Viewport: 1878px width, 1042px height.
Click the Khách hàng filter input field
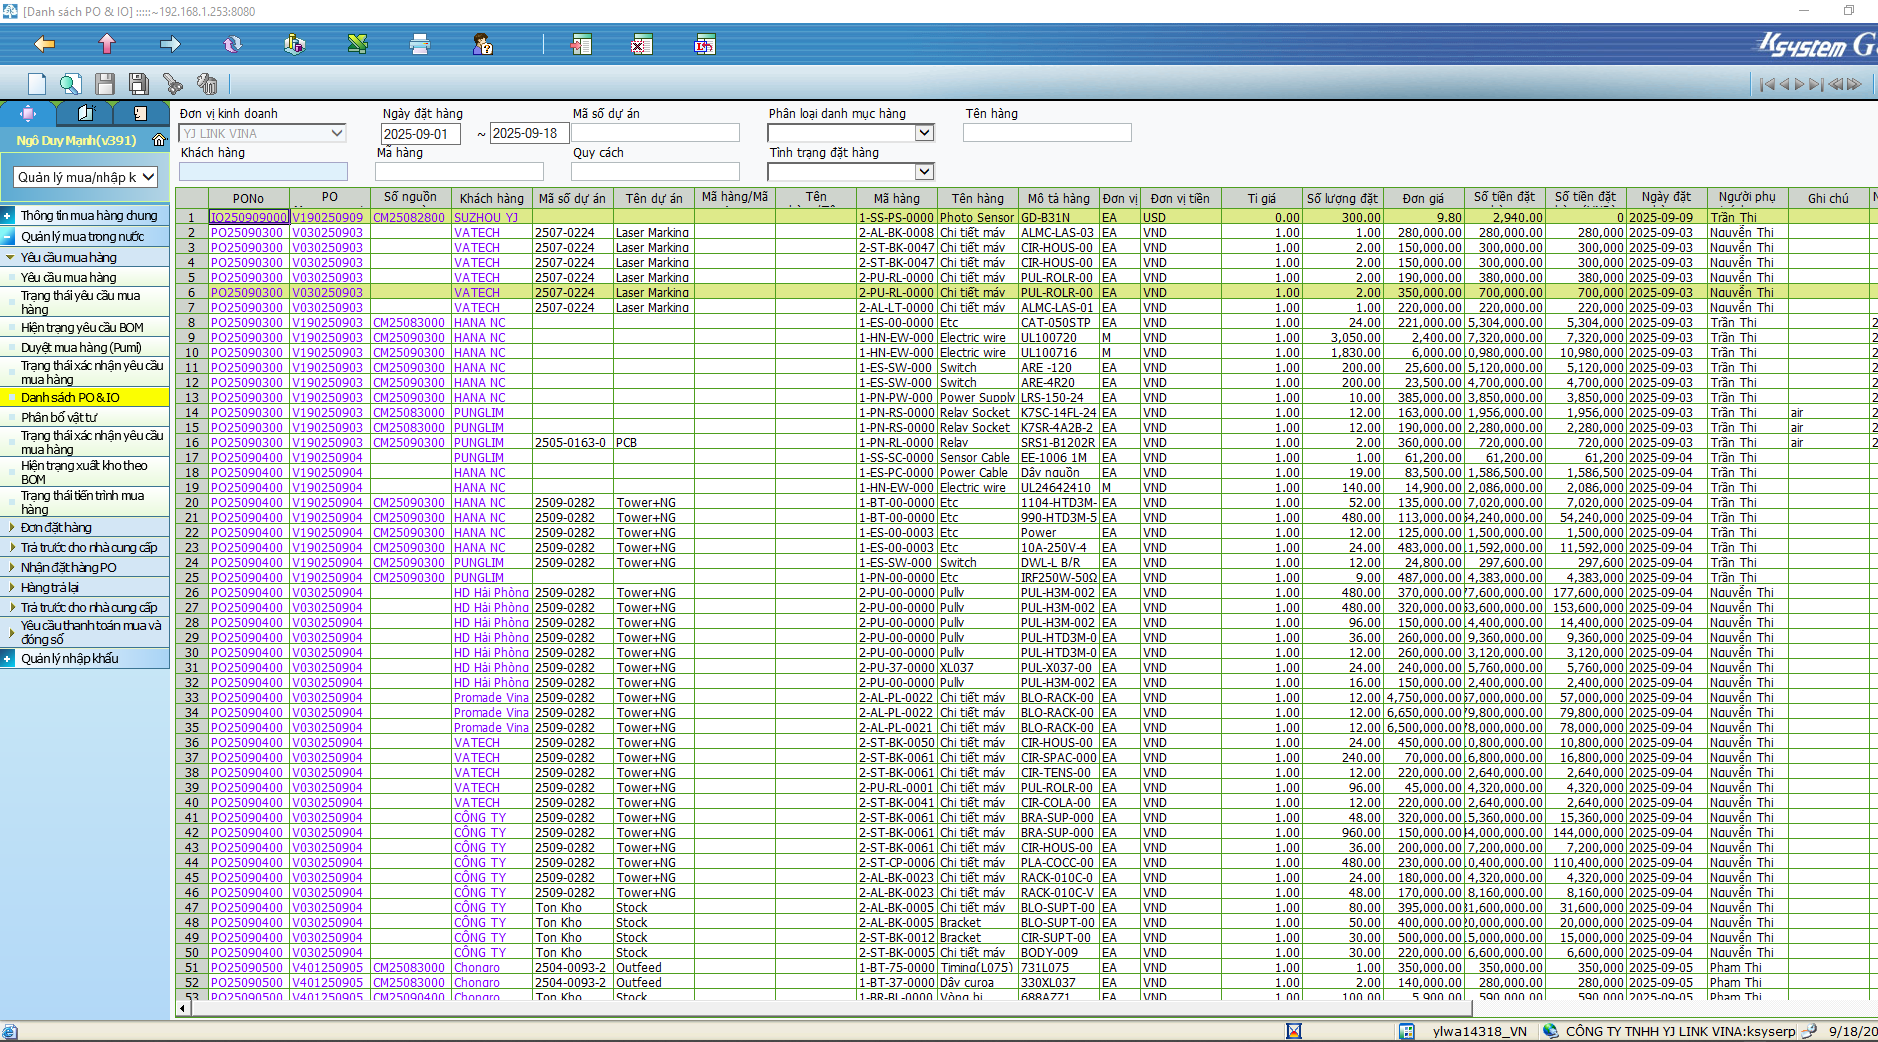[x=263, y=172]
